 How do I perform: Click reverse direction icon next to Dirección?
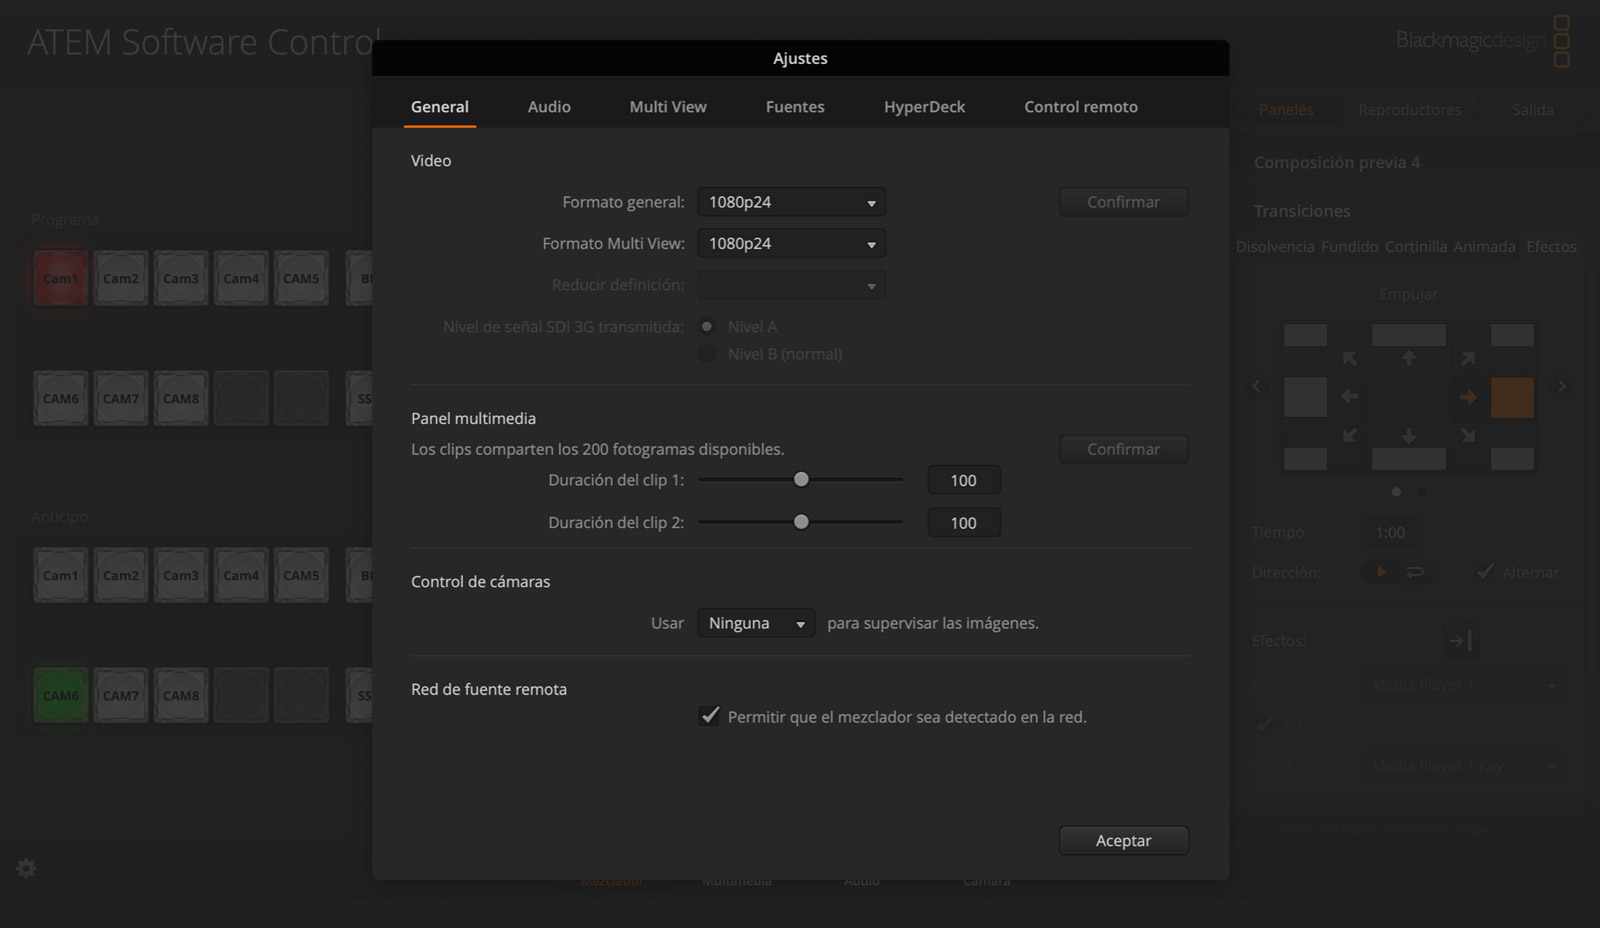1415,572
